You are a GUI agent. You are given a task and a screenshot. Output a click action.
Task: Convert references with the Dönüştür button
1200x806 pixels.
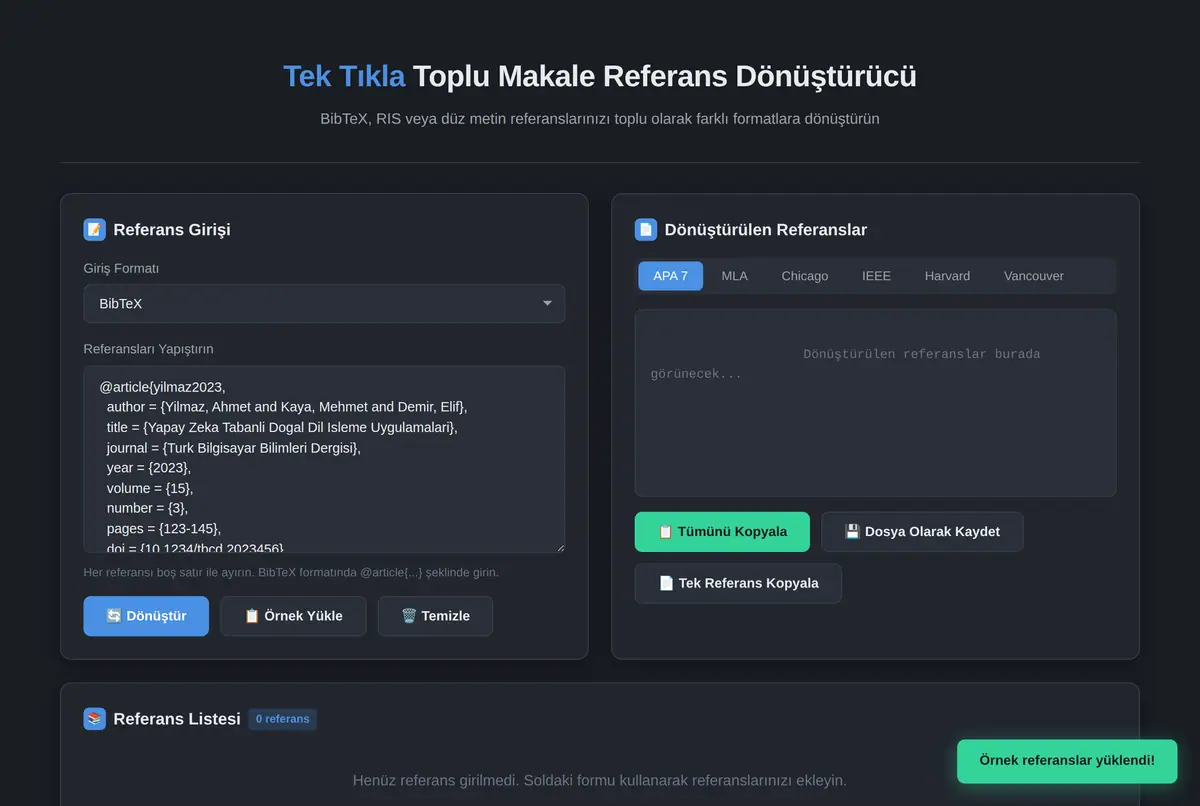point(146,616)
